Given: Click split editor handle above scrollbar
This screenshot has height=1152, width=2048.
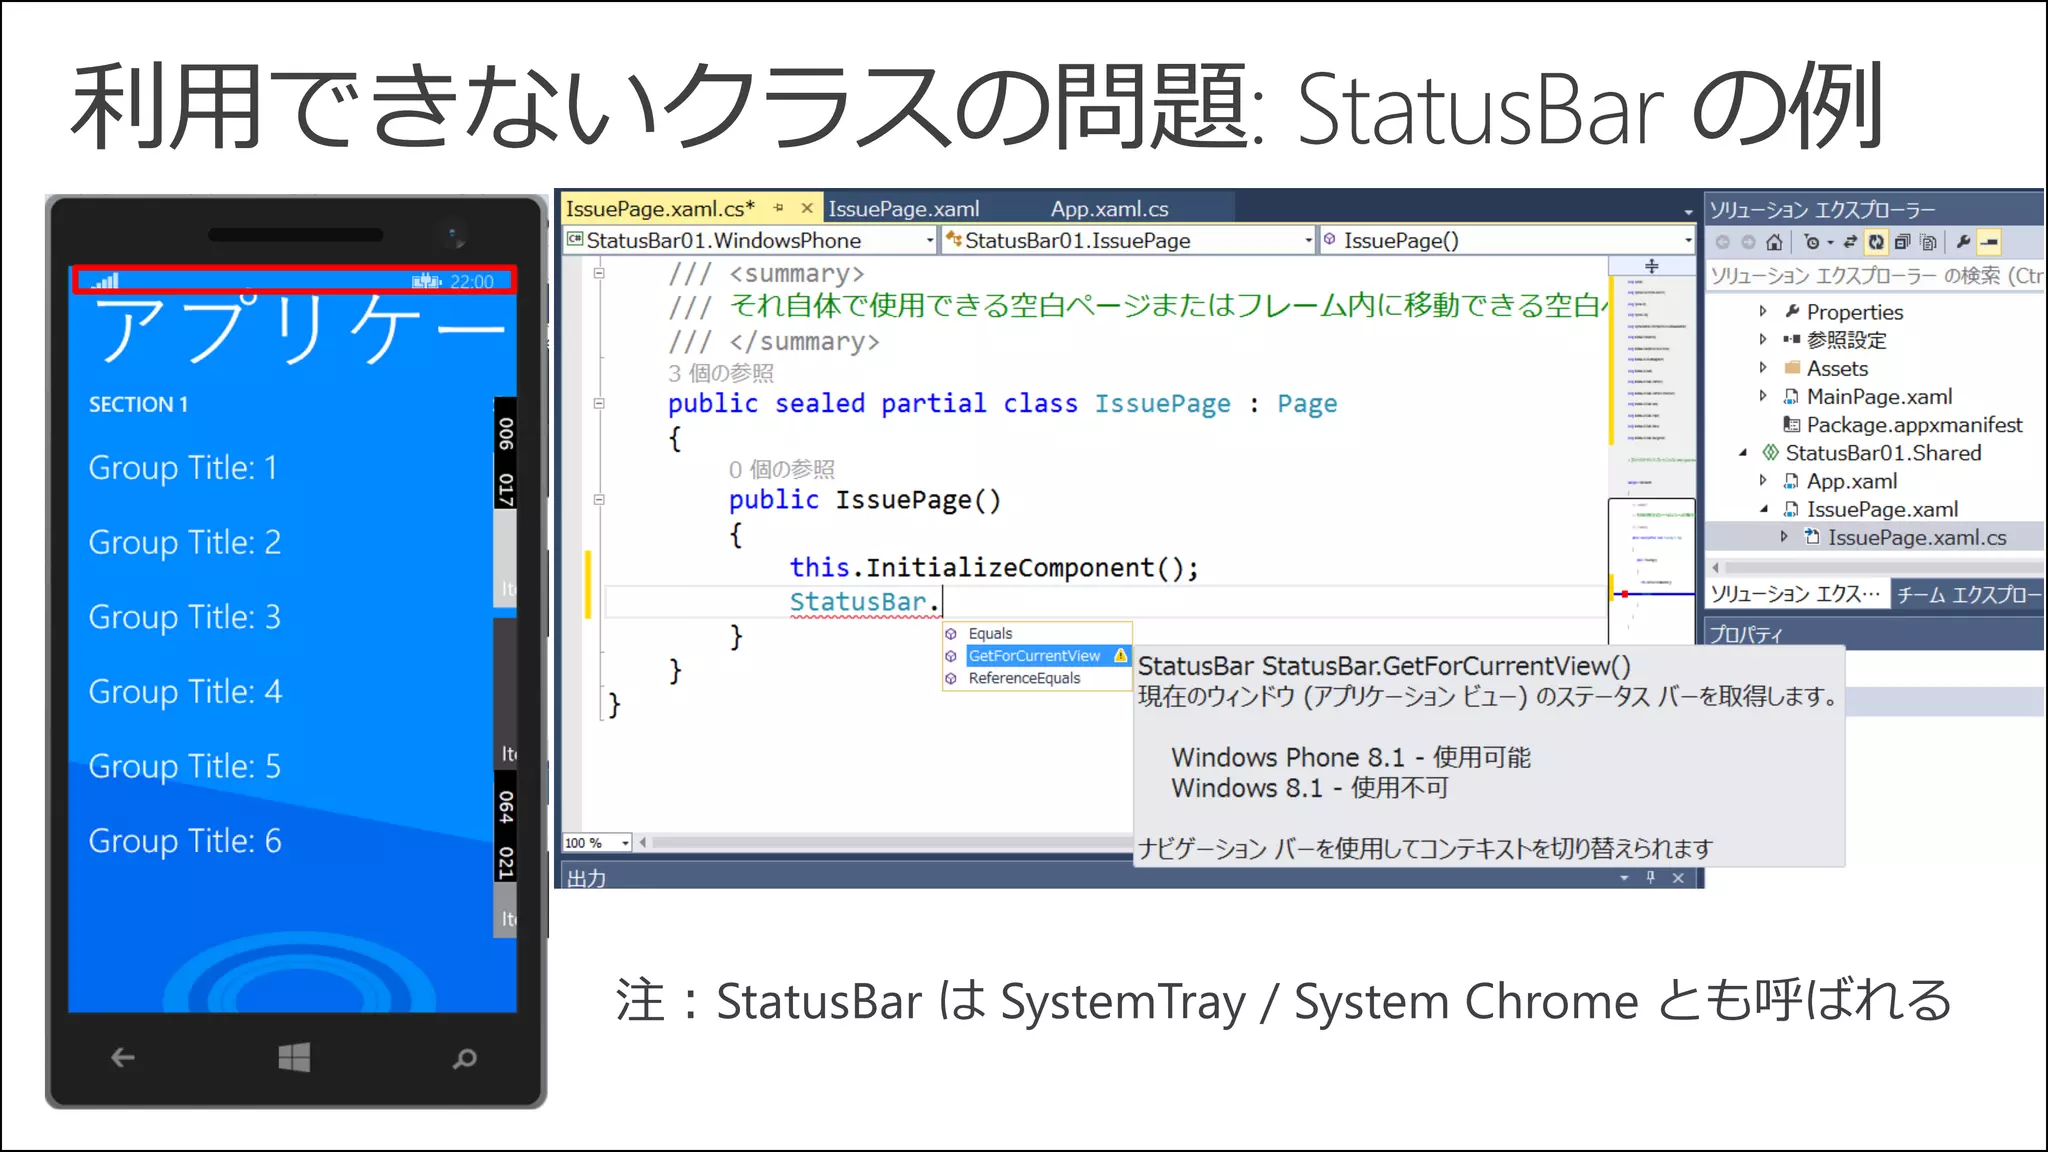Looking at the screenshot, I should (1652, 265).
